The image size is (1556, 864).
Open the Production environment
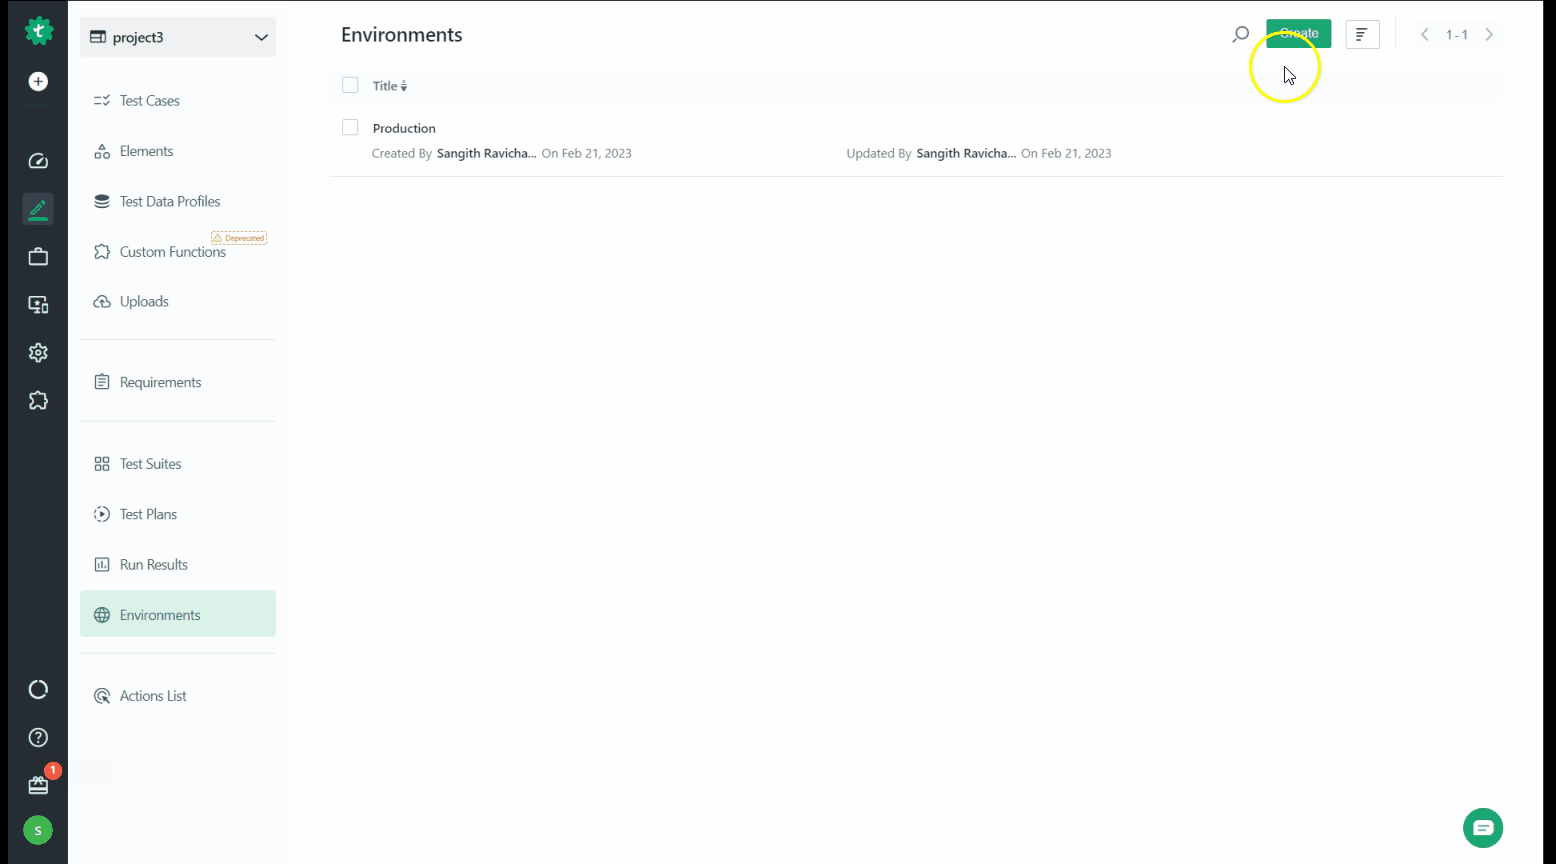404,128
